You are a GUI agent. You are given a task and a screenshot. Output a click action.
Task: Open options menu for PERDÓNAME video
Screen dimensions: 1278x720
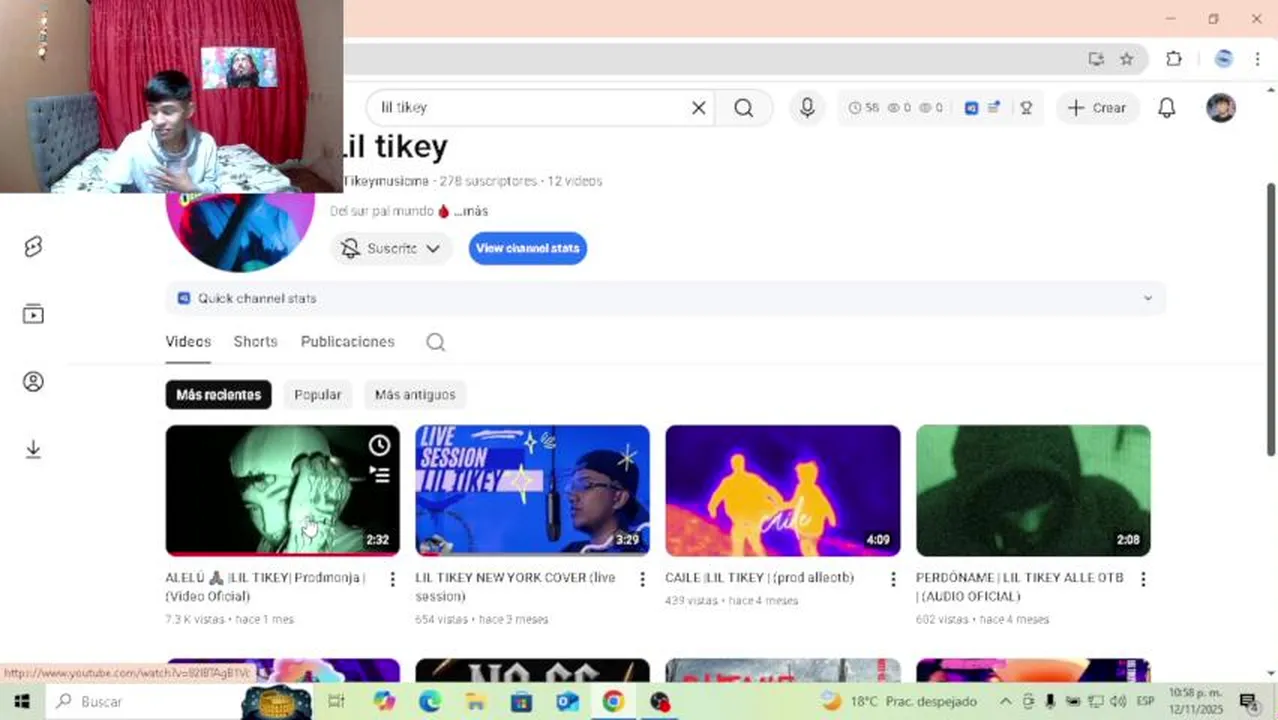(1143, 579)
